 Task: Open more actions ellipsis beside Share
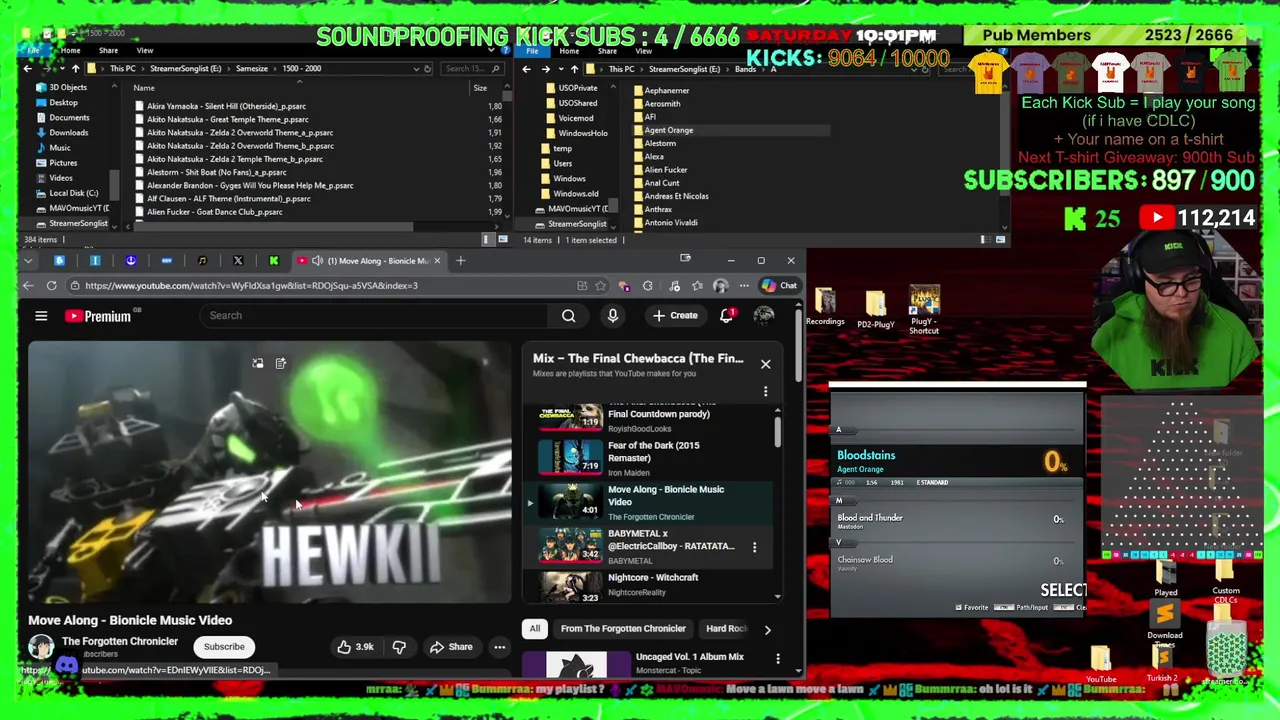(500, 647)
